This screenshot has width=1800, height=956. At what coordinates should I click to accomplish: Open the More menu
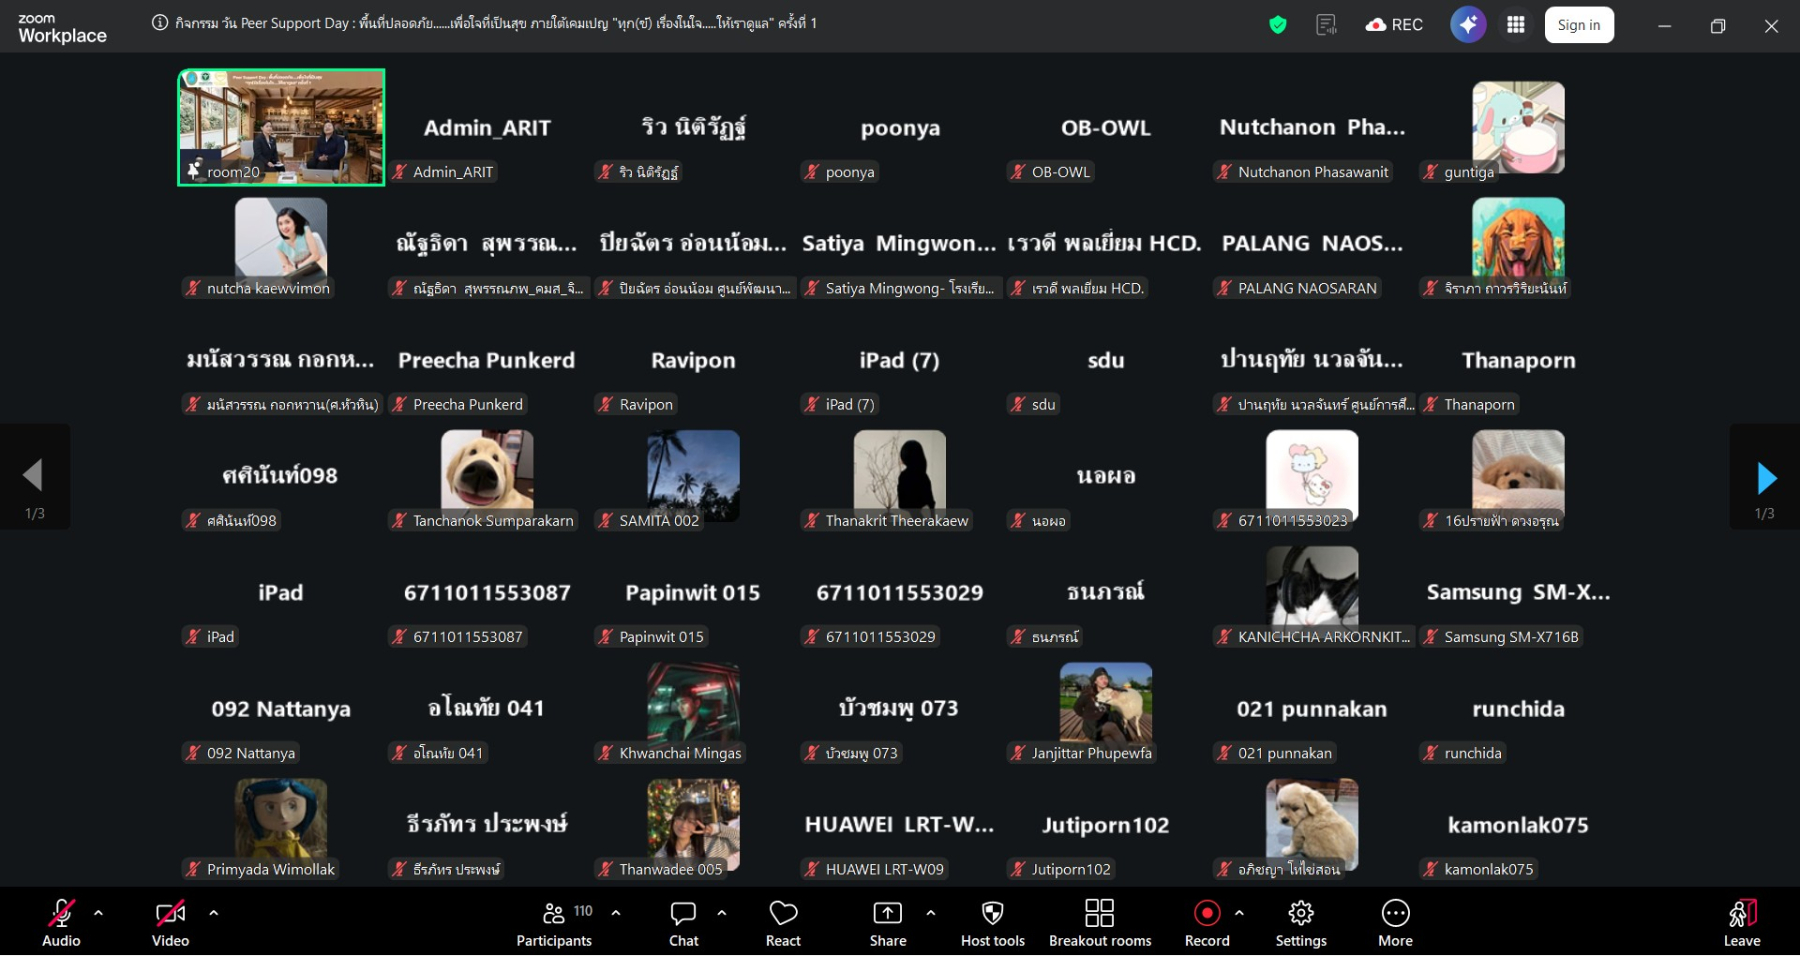pos(1395,923)
